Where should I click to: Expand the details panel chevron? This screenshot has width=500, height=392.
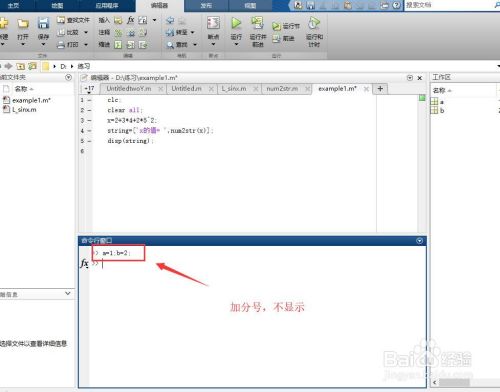[x=68, y=293]
